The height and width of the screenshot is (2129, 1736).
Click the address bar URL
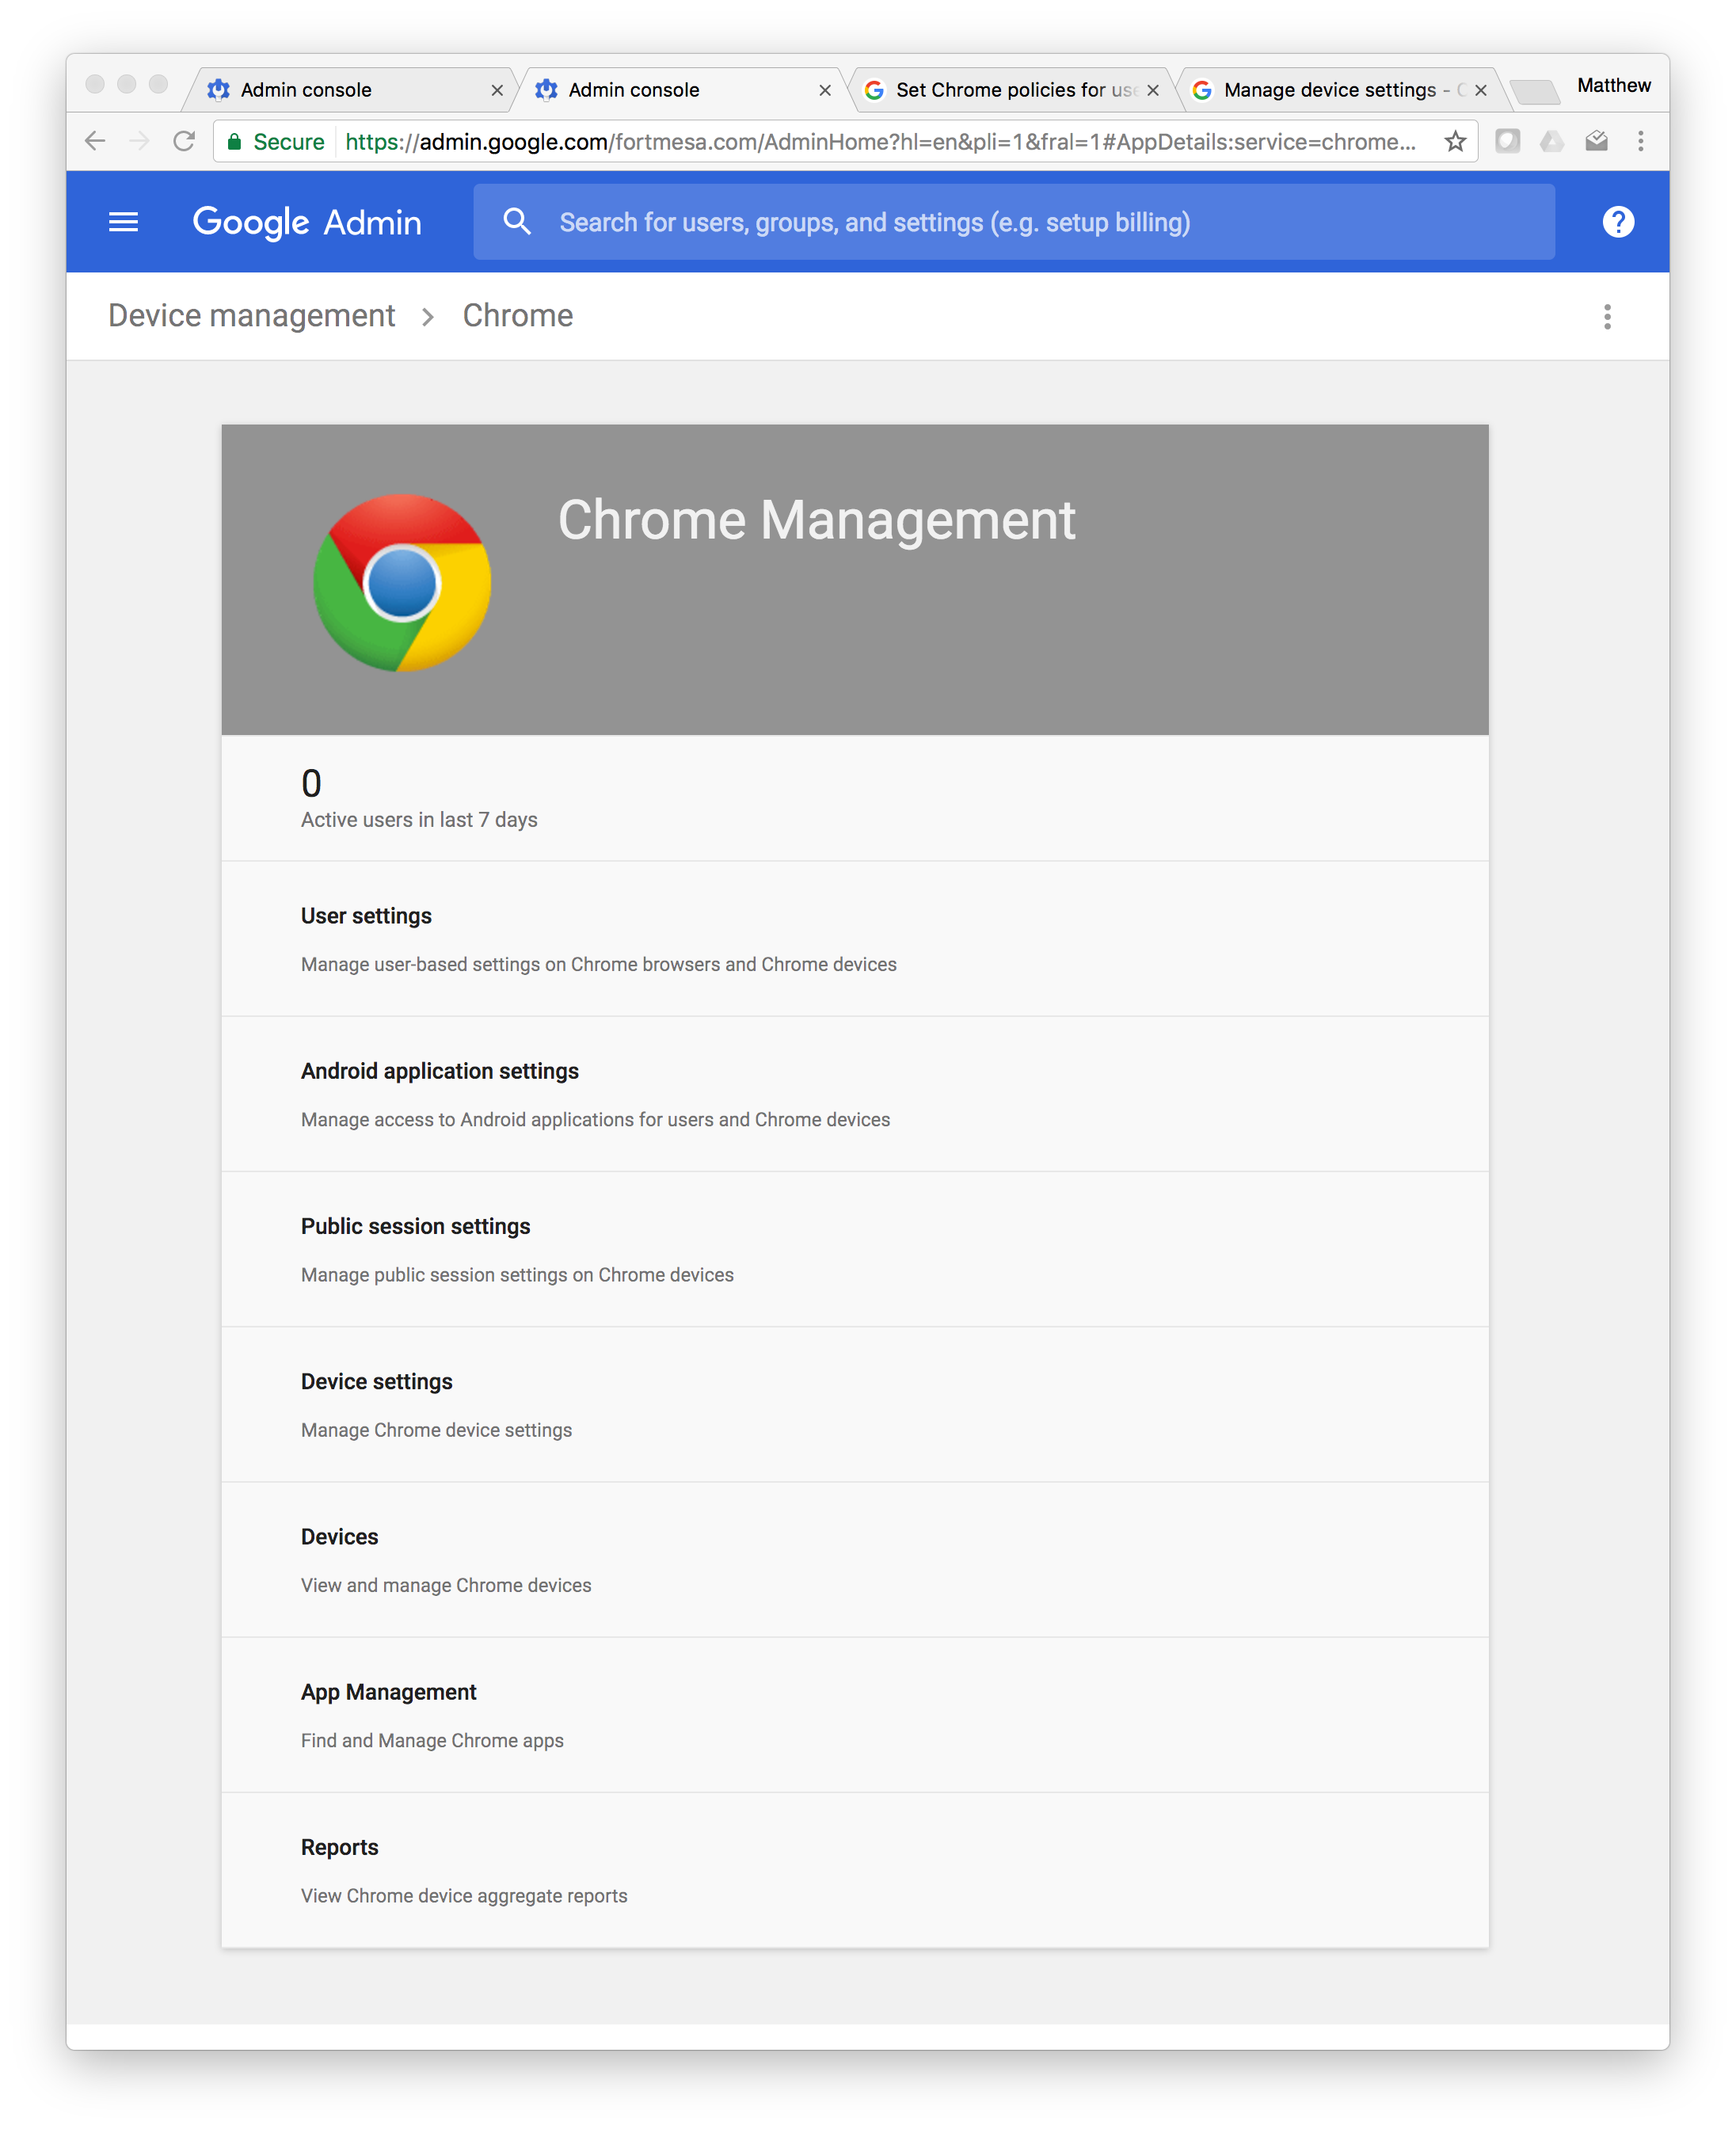880,142
